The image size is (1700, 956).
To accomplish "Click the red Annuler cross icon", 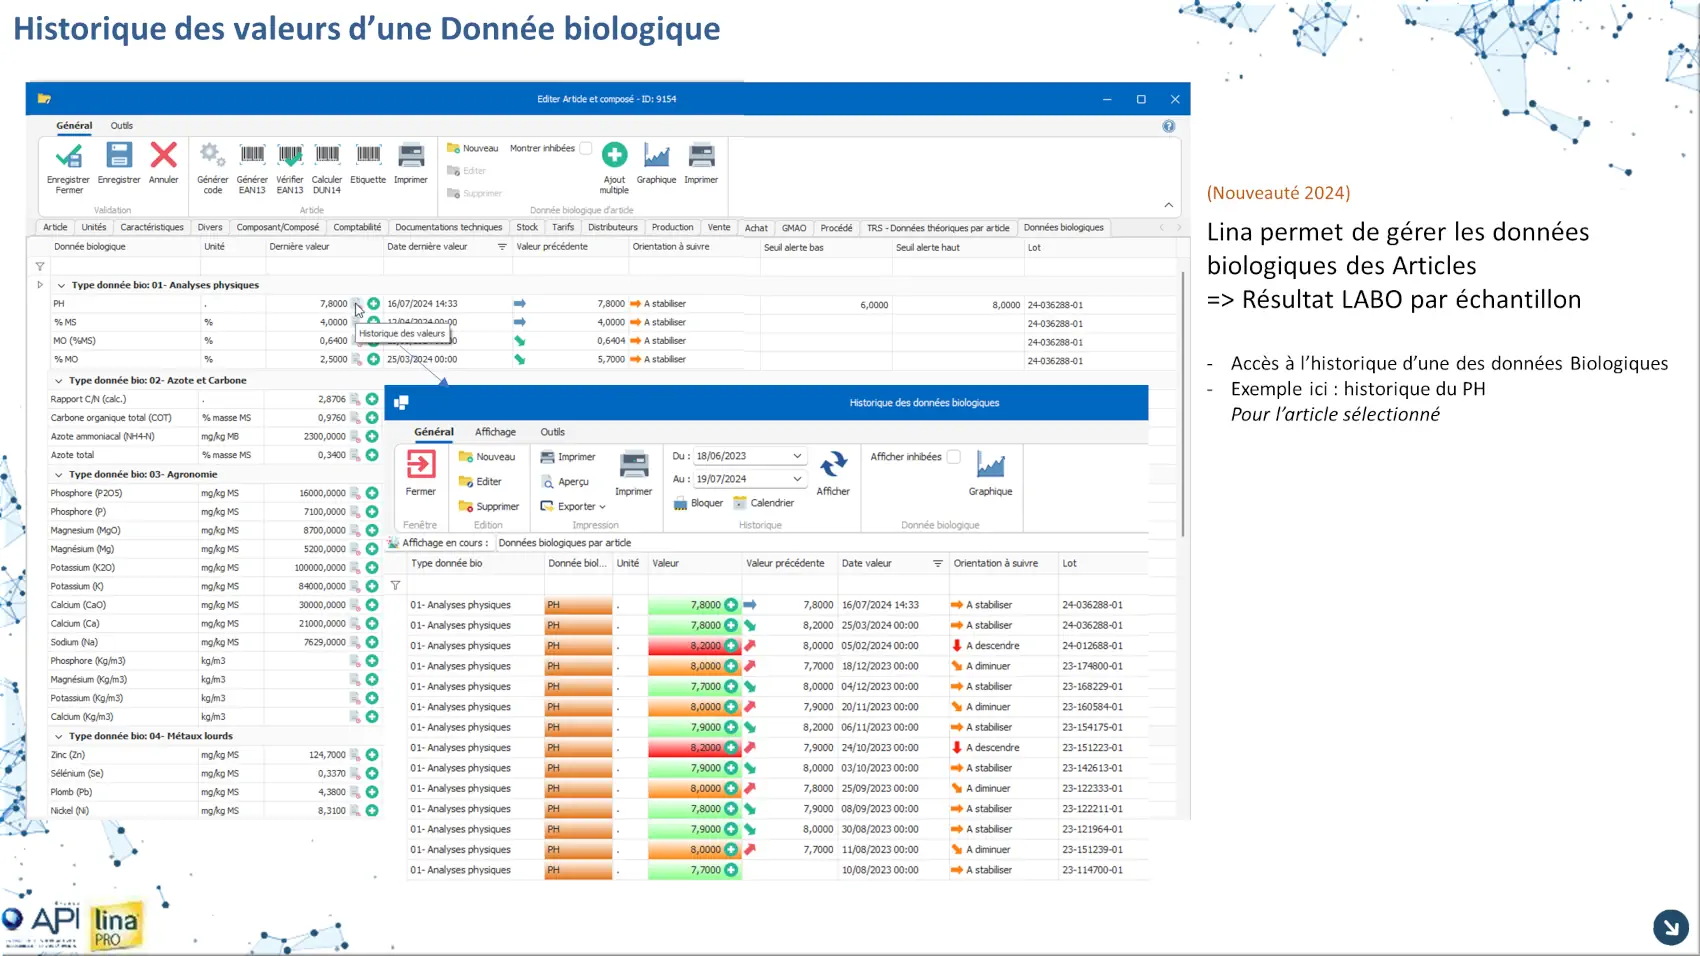I will click(x=163, y=156).
